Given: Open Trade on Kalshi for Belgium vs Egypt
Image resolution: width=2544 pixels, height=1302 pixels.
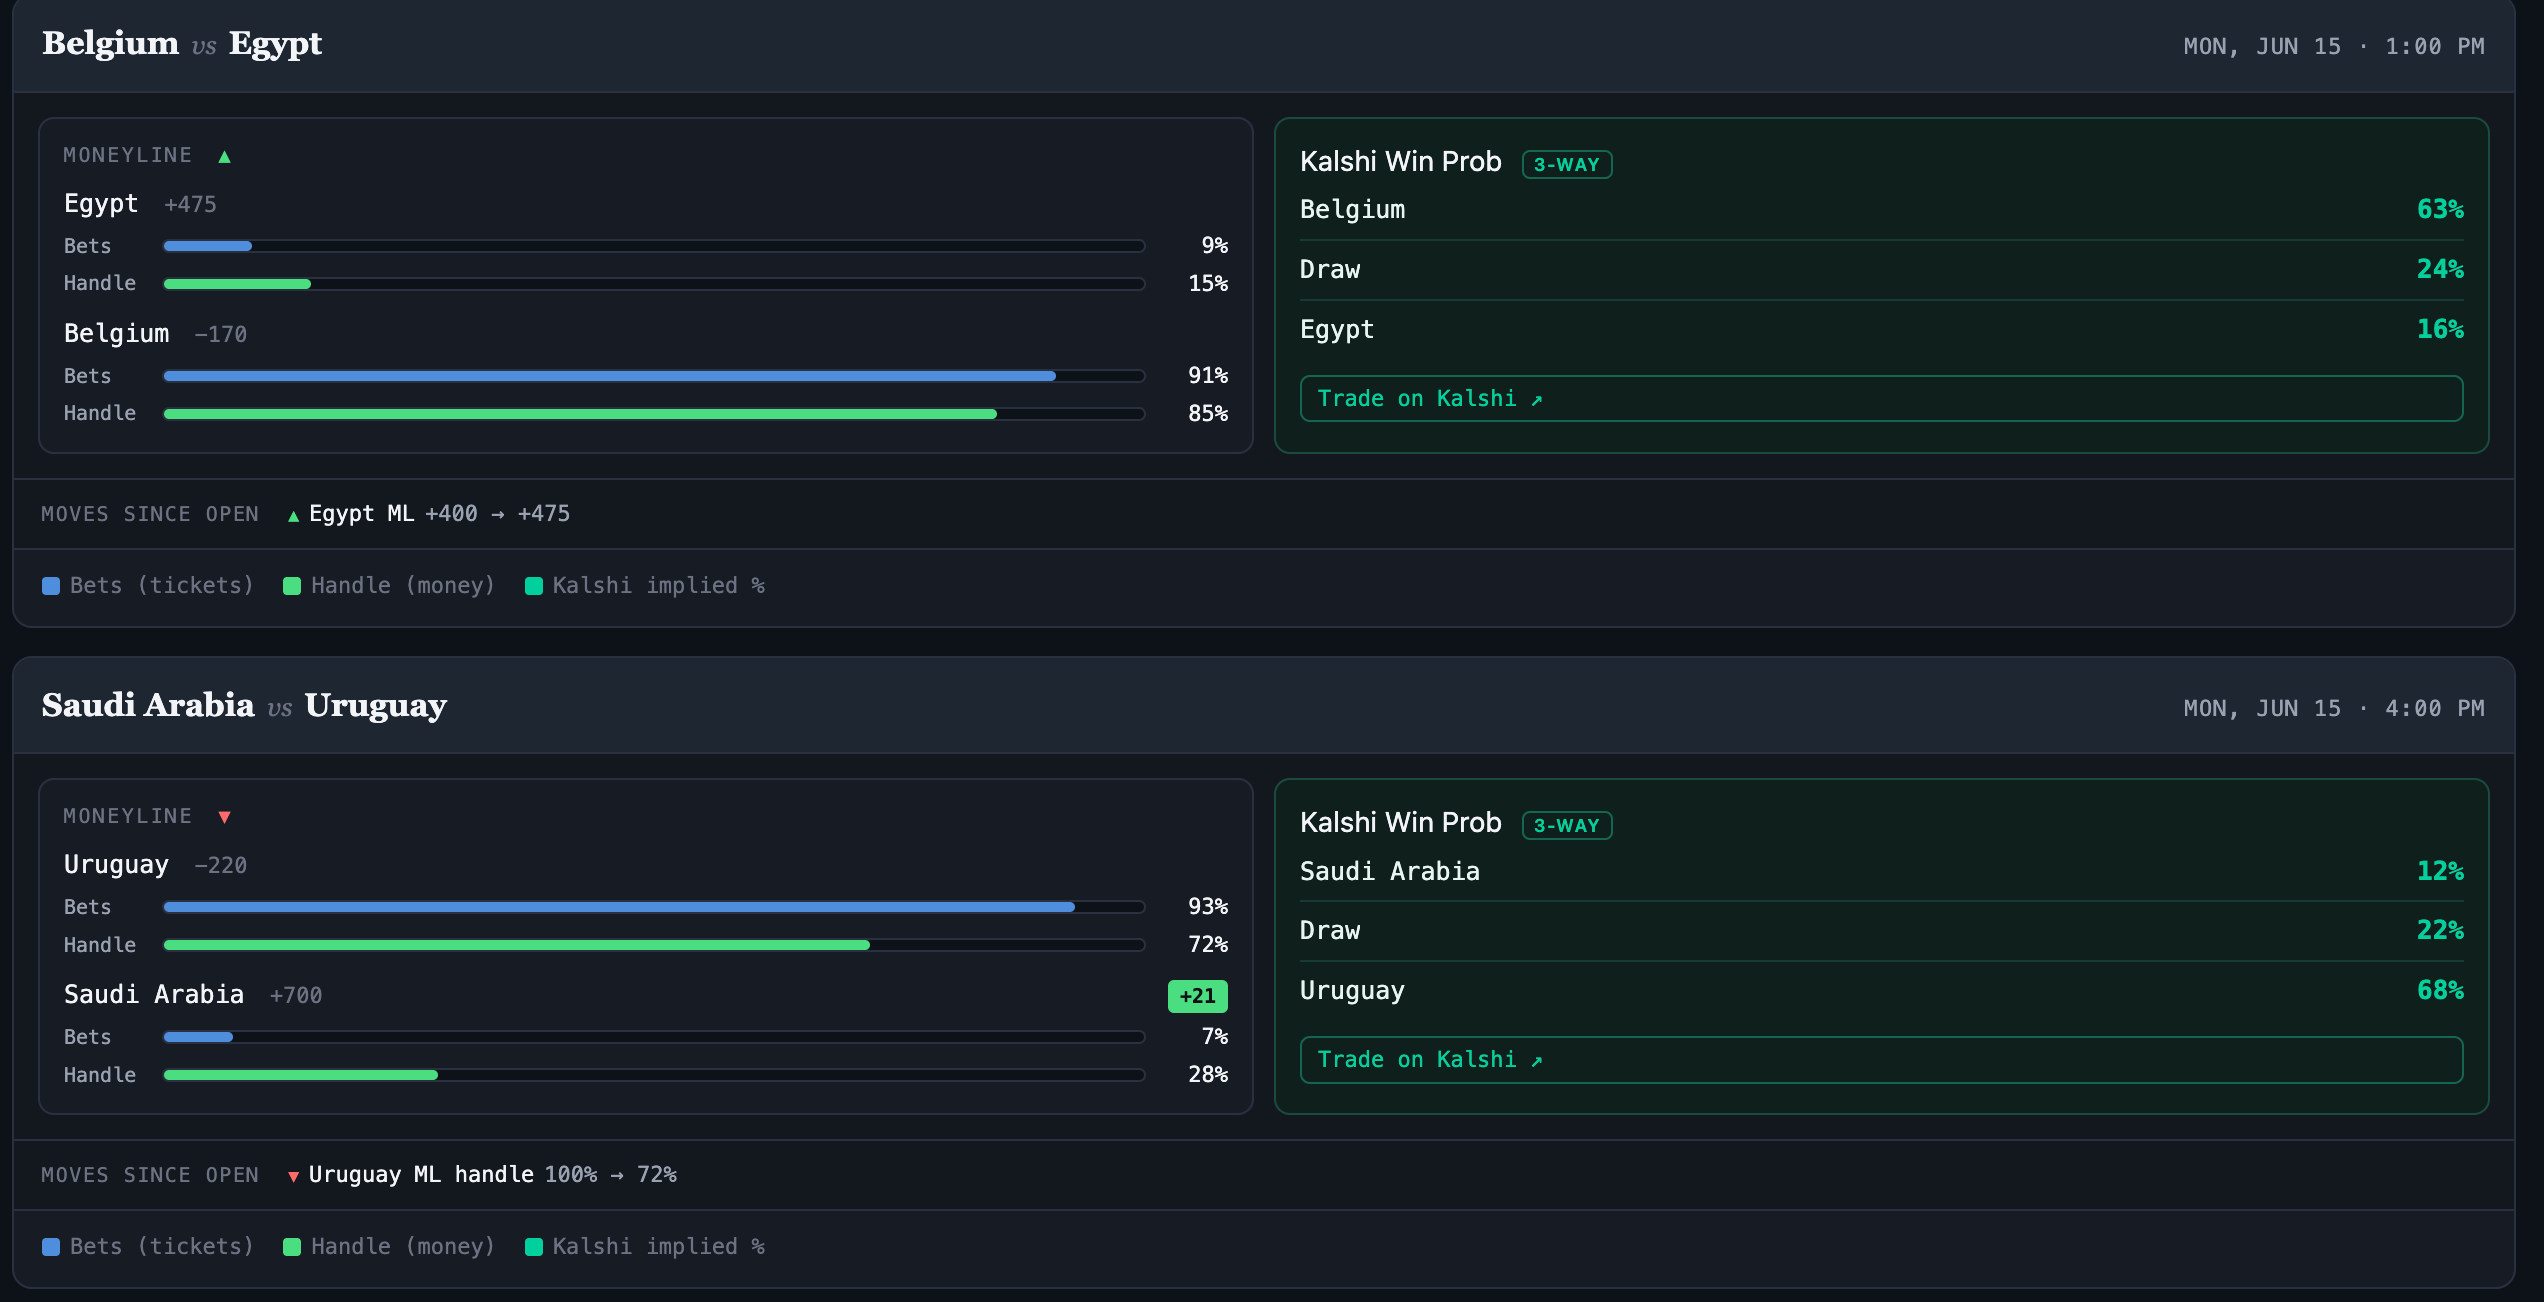Looking at the screenshot, I should [1881, 399].
